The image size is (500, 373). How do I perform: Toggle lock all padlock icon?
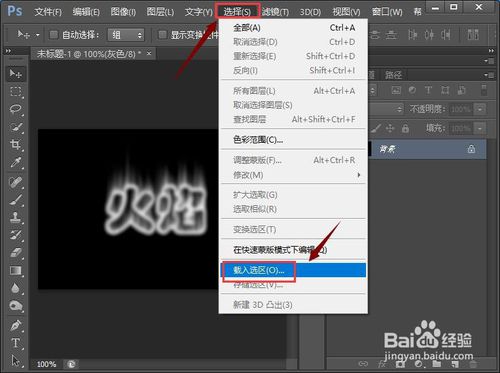tap(405, 128)
